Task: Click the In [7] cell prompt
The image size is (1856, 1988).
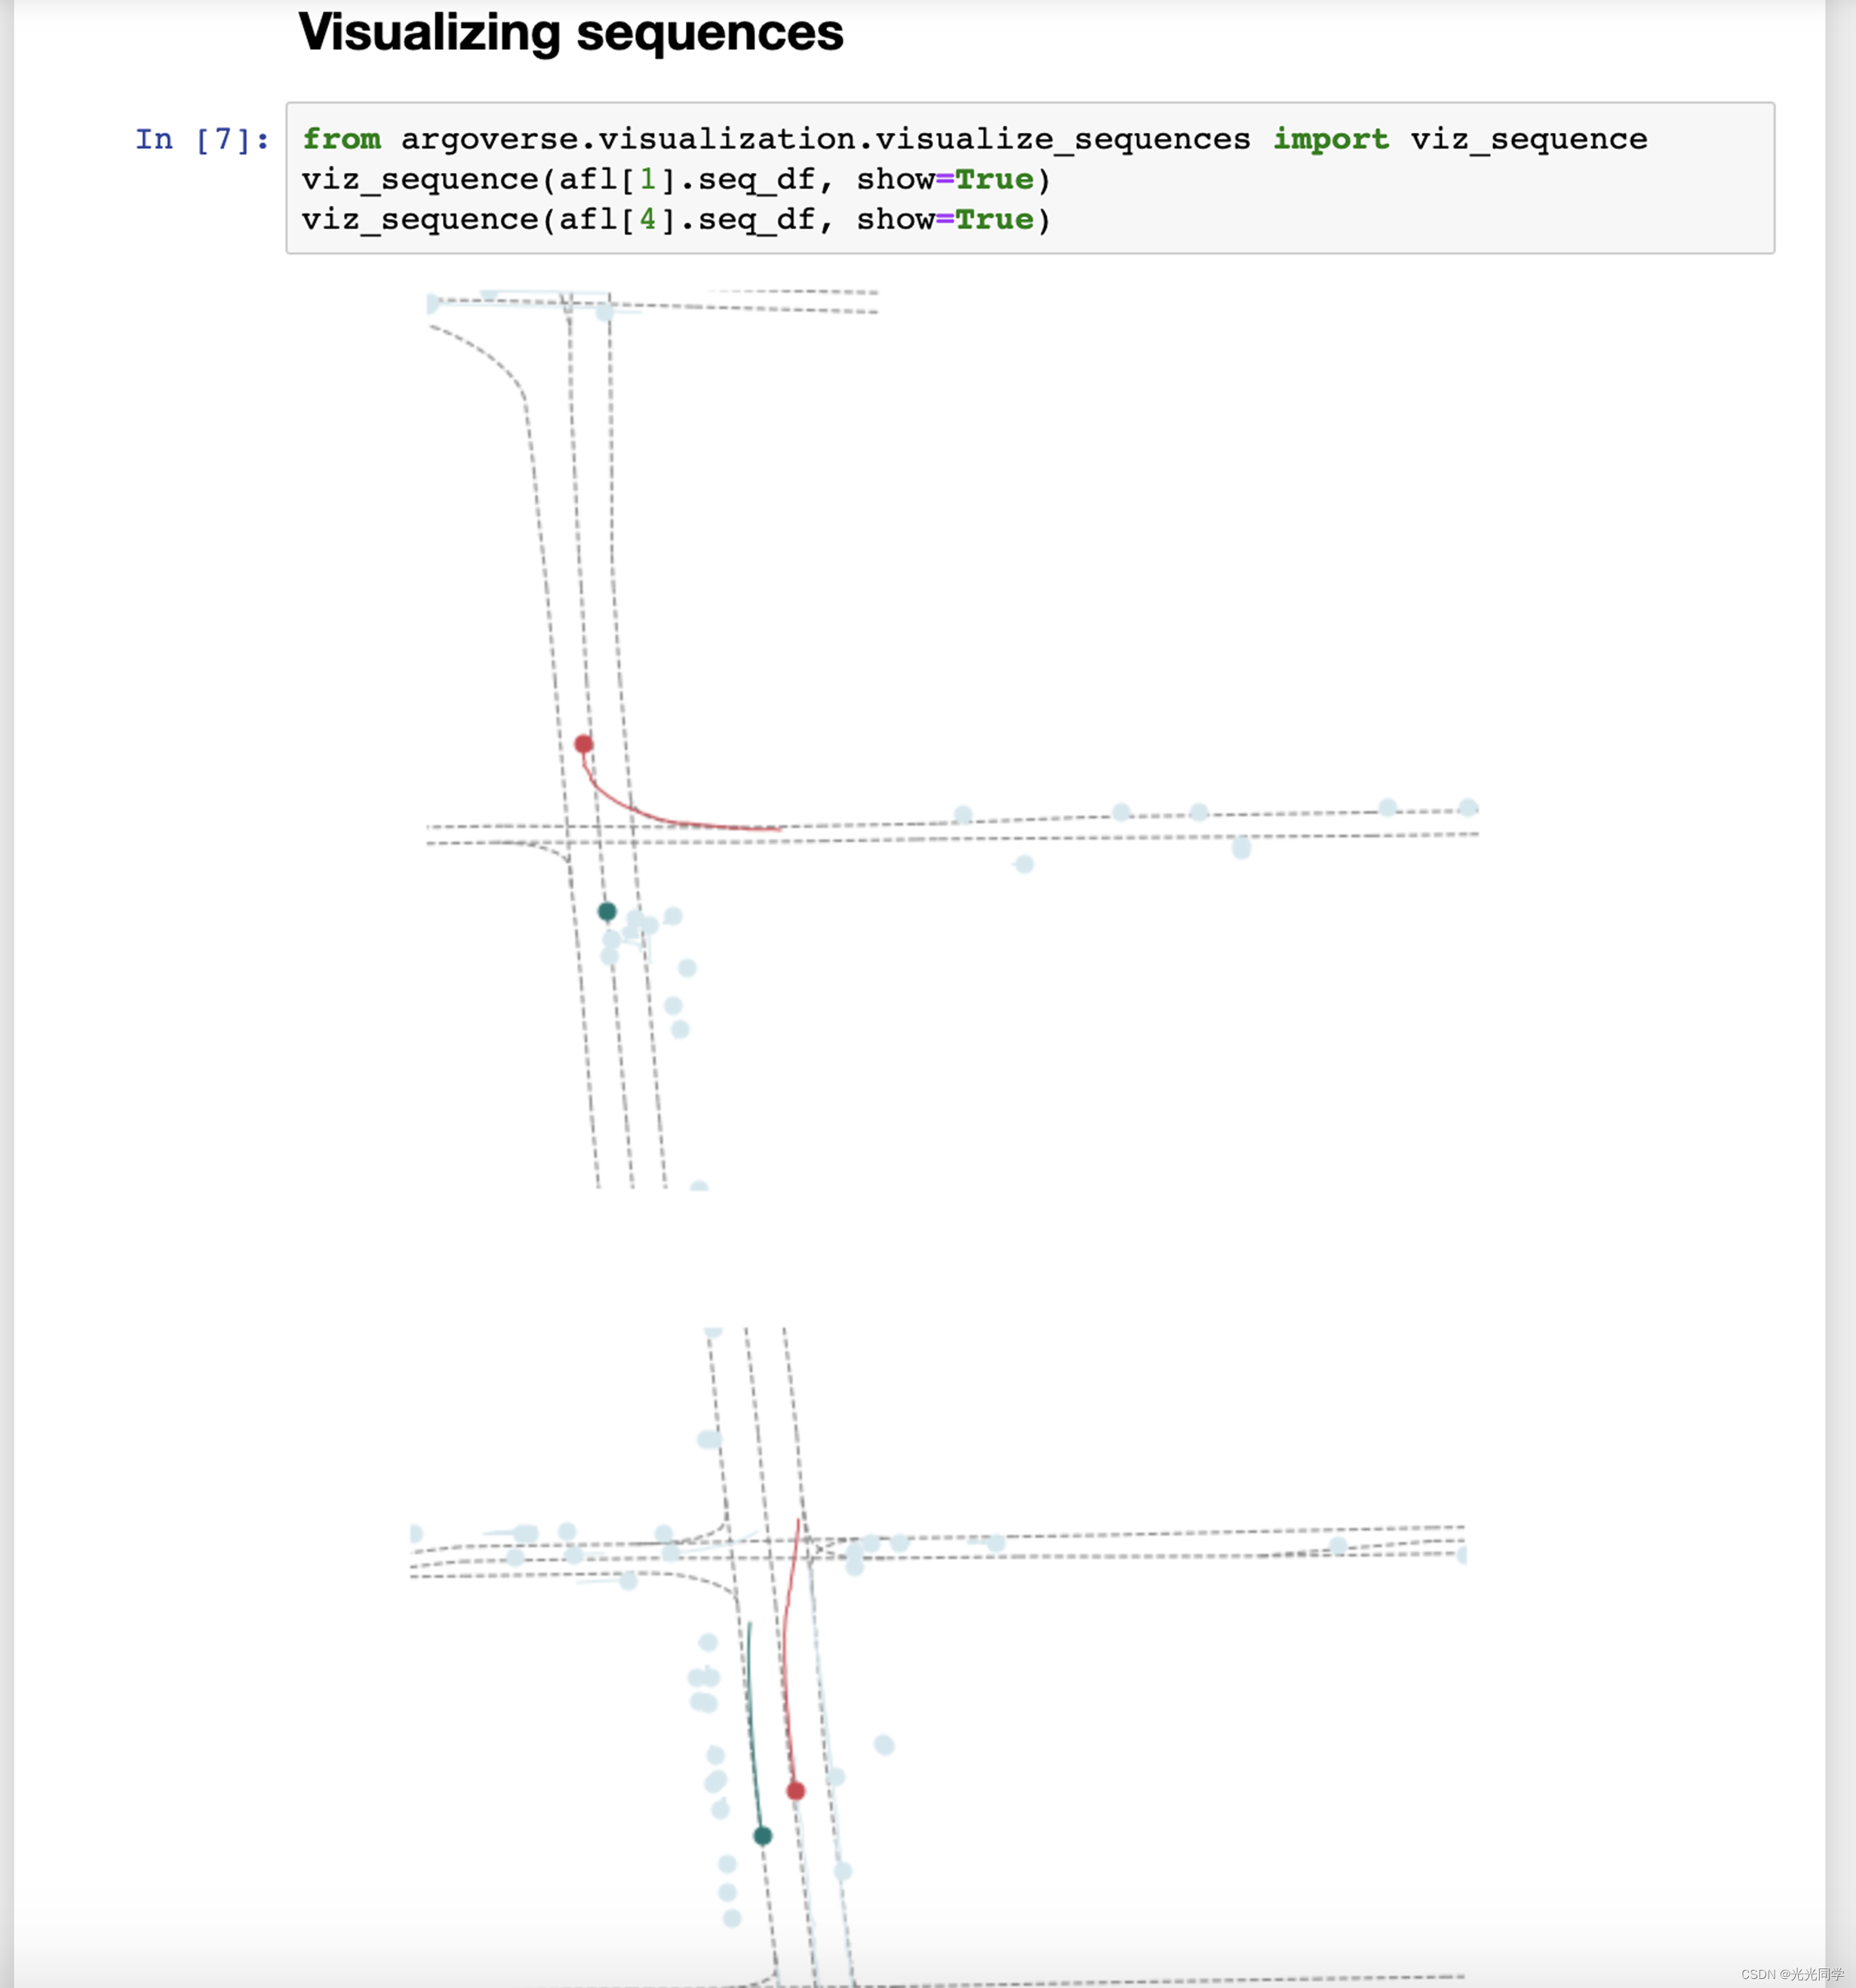Action: pyautogui.click(x=202, y=139)
